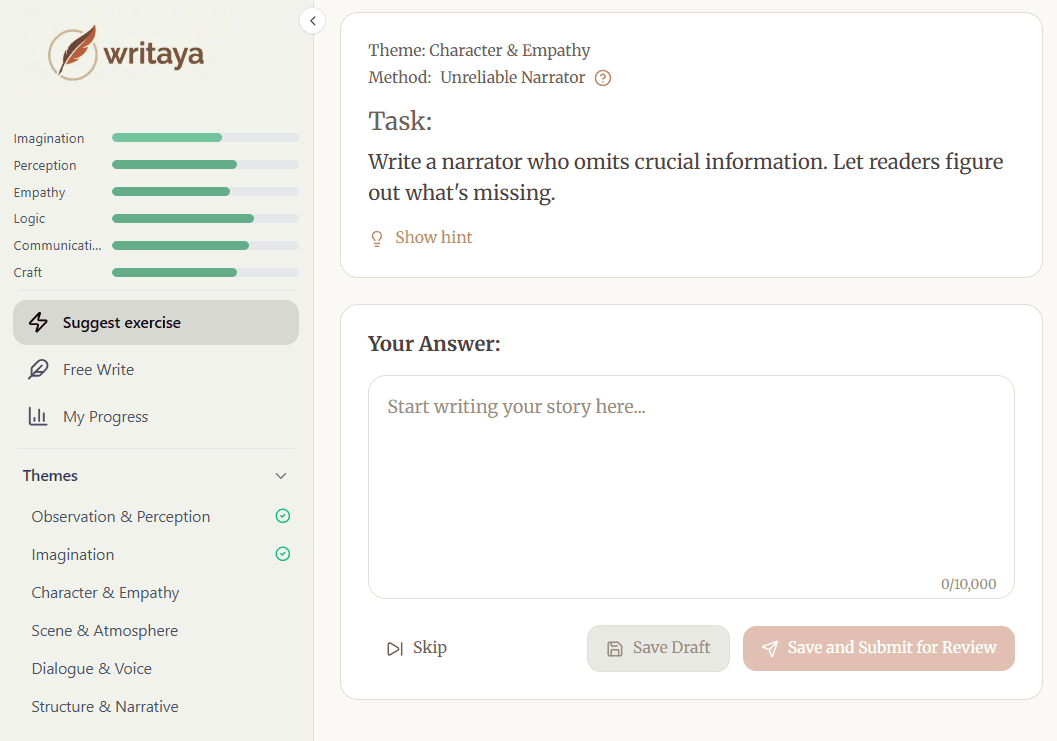Expand the hint with Show hint
This screenshot has height=741, width=1057.
(433, 237)
